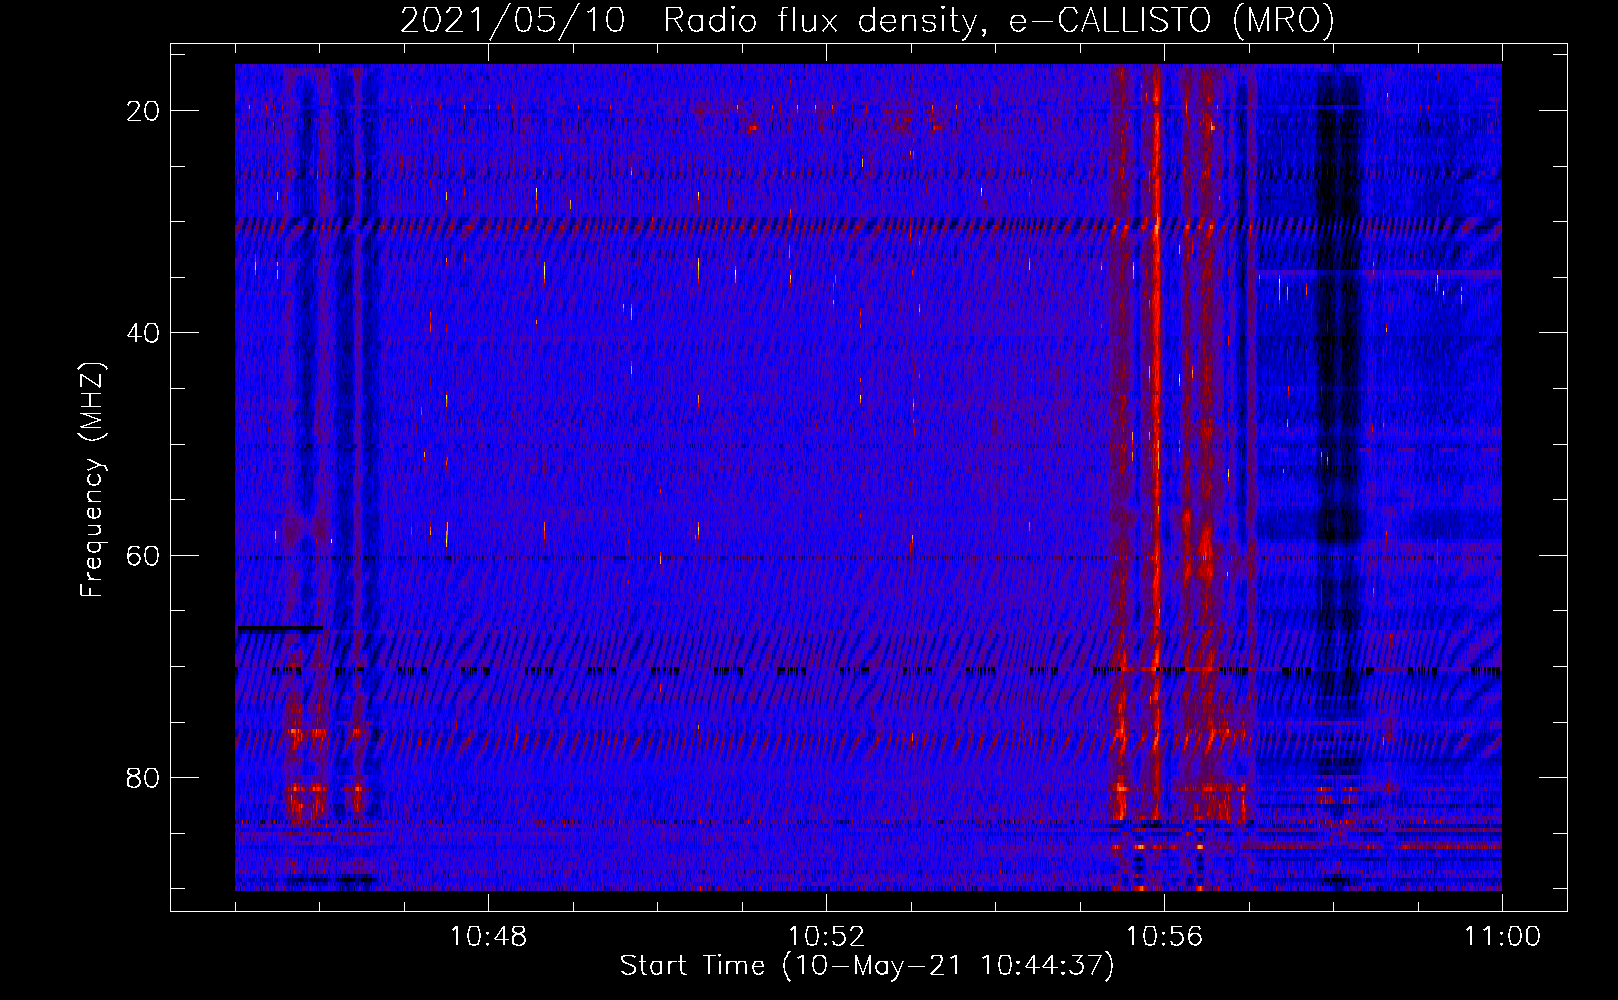
Task: Click the 80 MHz frequency tick label
Action: coord(143,777)
